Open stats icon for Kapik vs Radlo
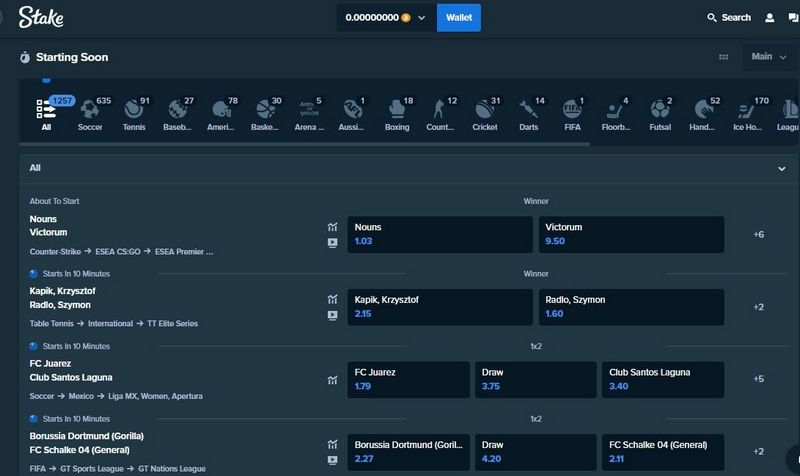This screenshot has height=476, width=800. tap(333, 299)
